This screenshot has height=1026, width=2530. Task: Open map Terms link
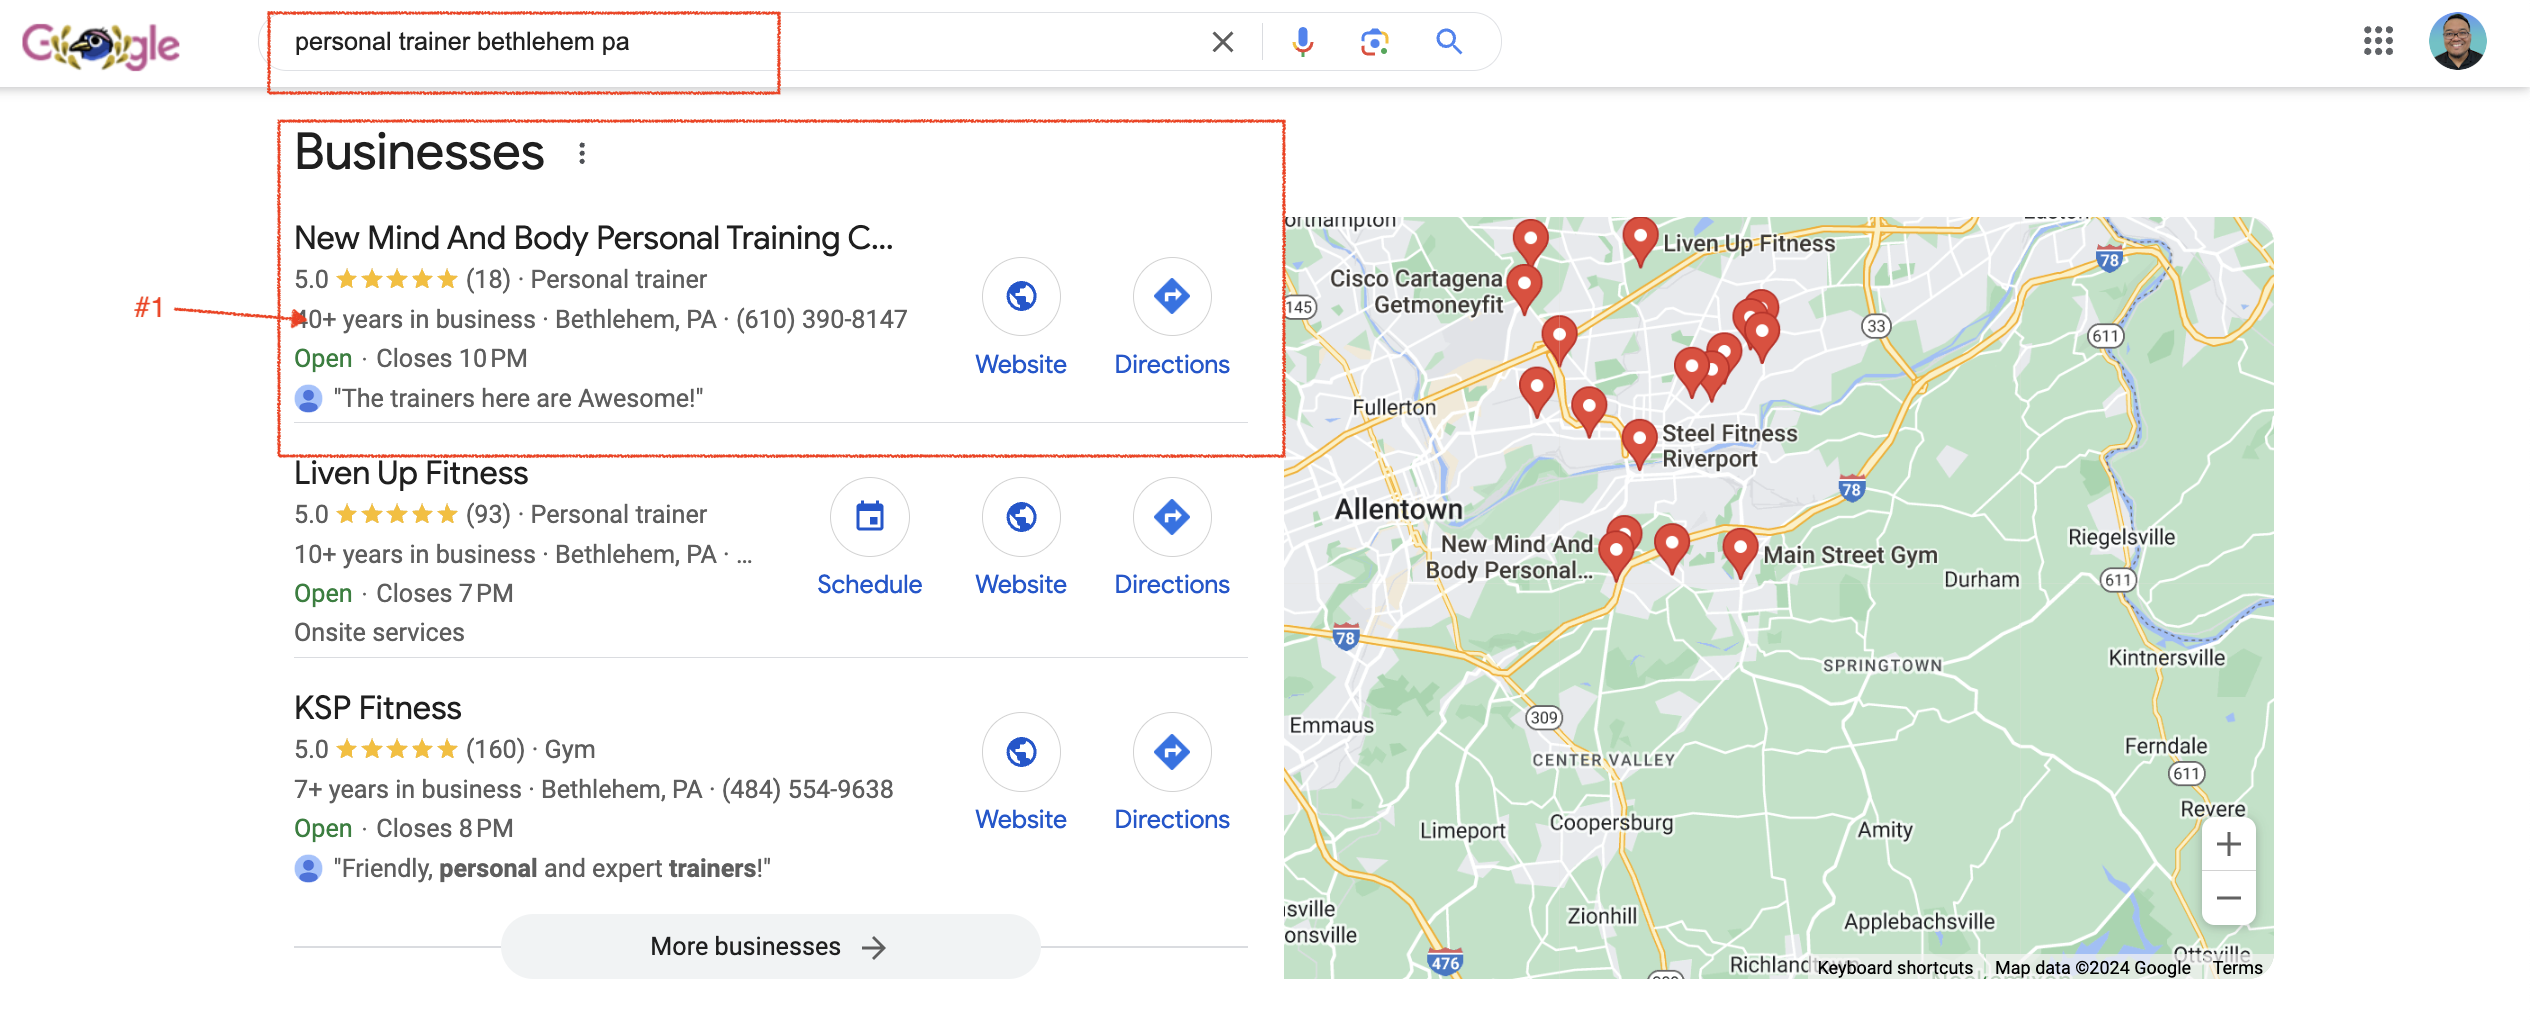pos(2237,967)
